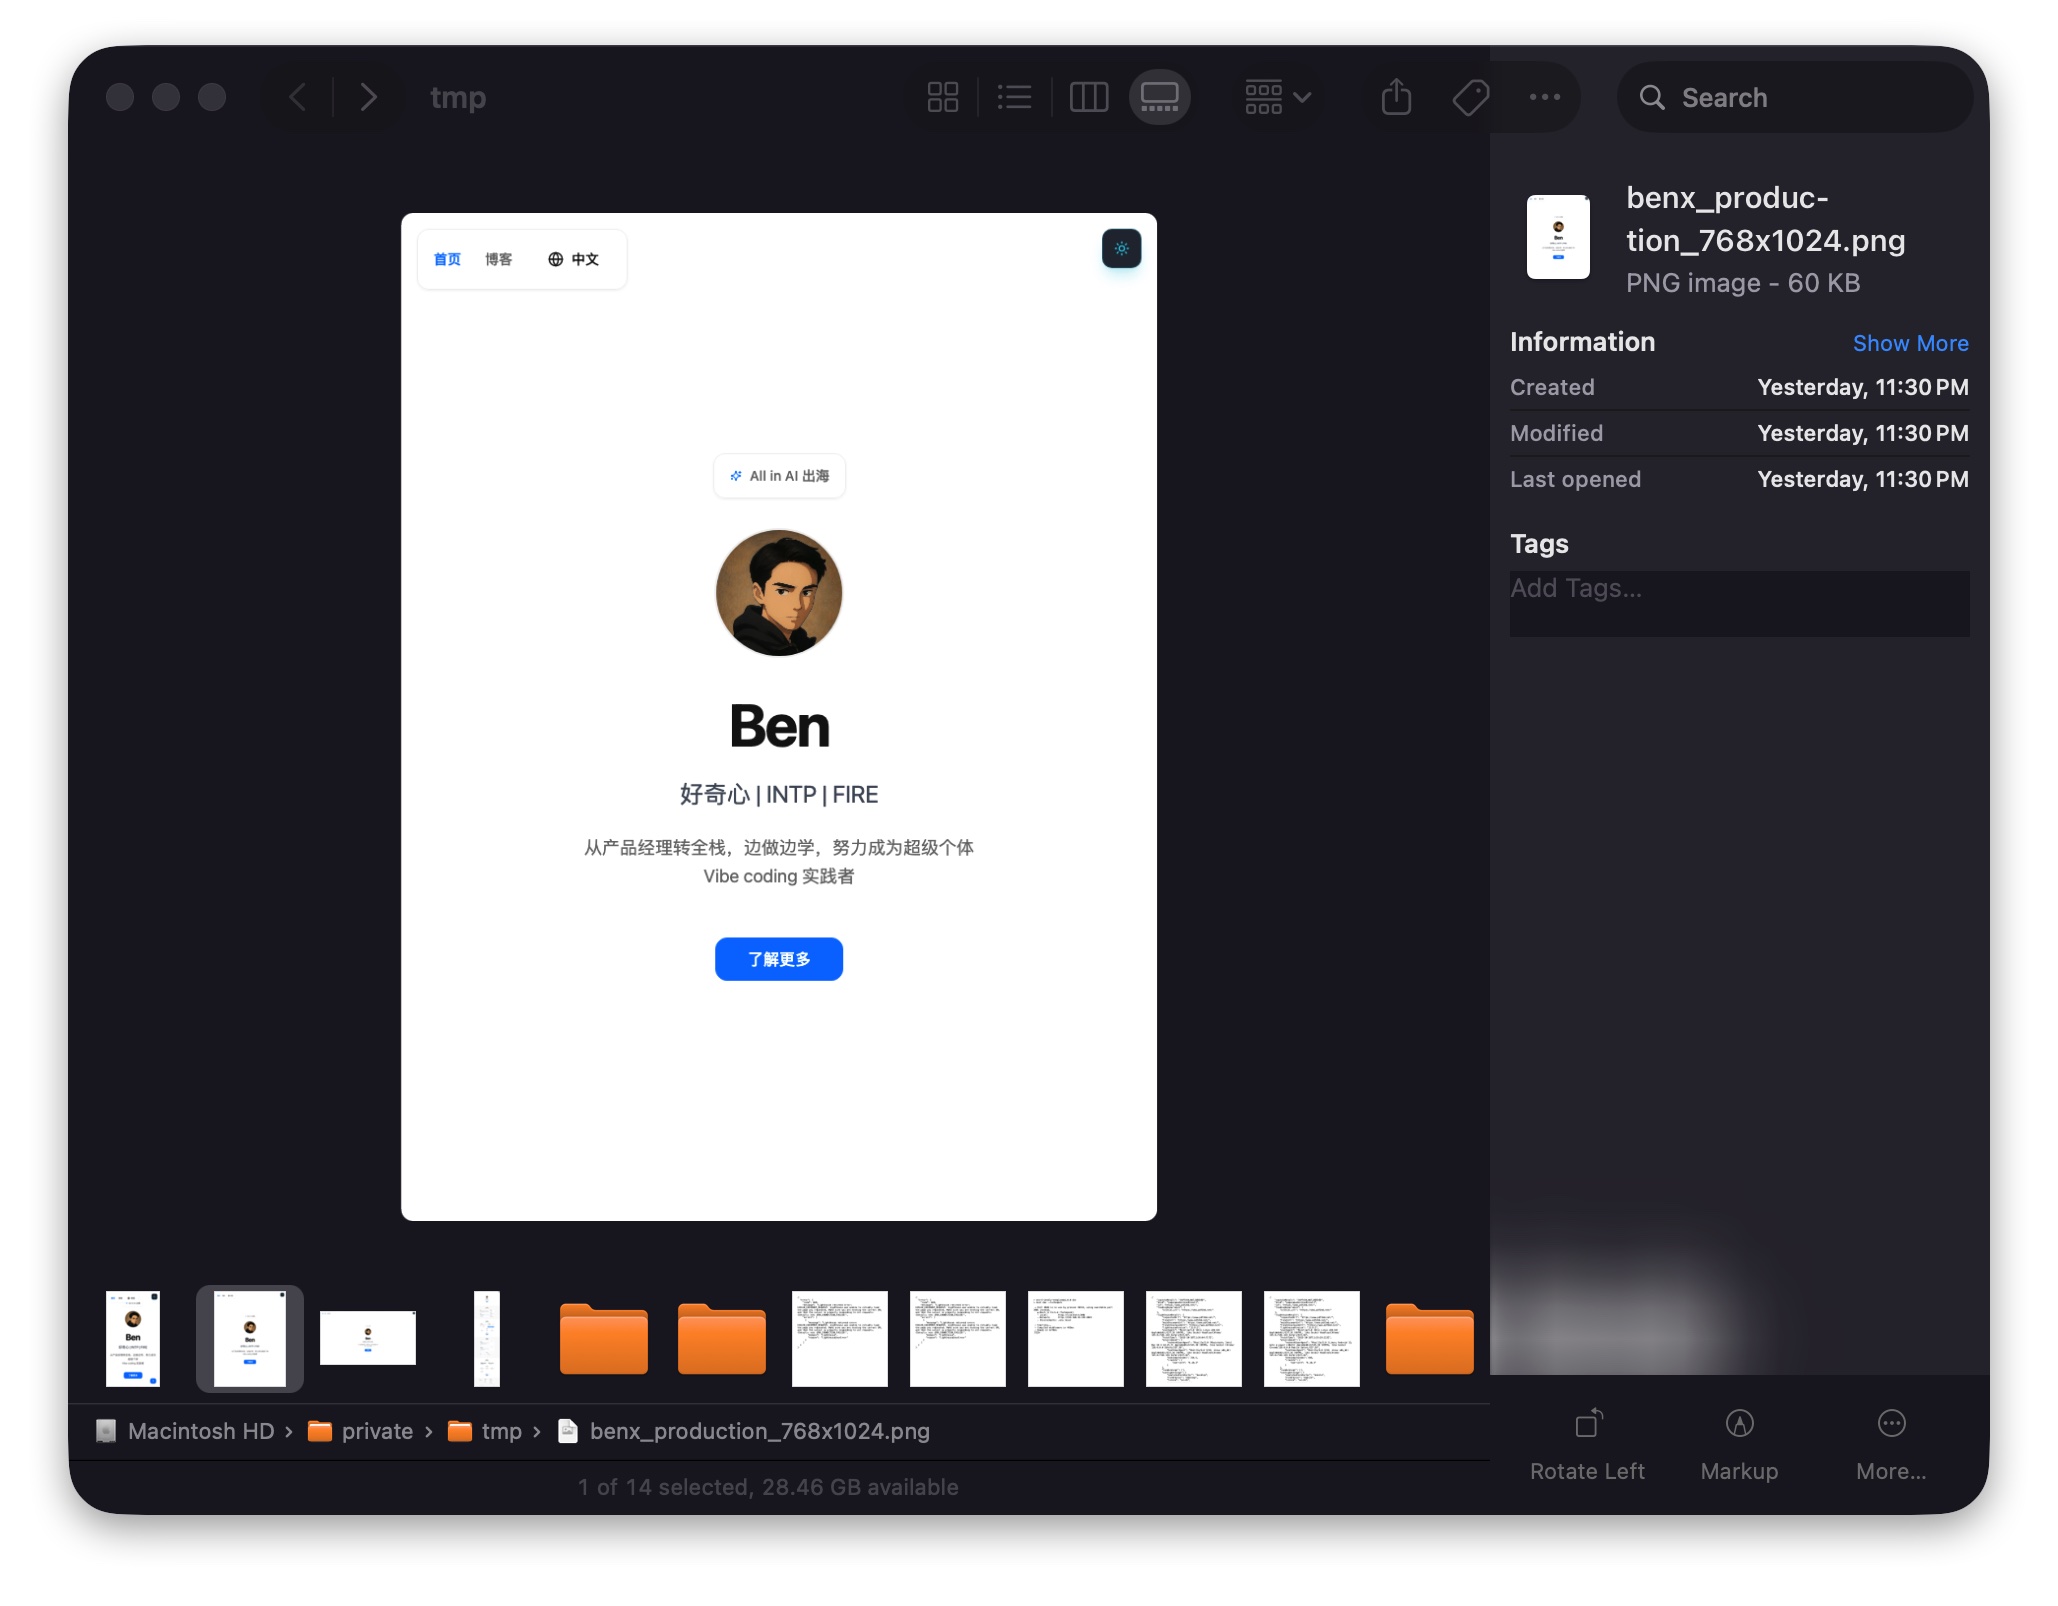
Task: Click the Share icon
Action: coord(1396,97)
